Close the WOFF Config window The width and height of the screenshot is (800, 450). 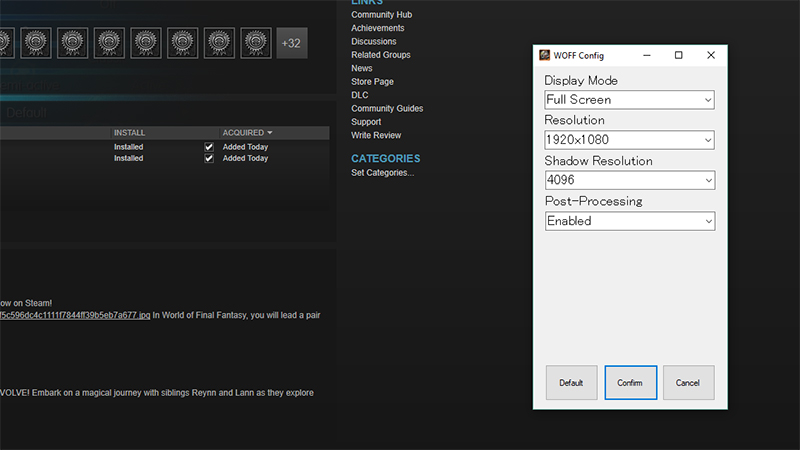coord(711,55)
